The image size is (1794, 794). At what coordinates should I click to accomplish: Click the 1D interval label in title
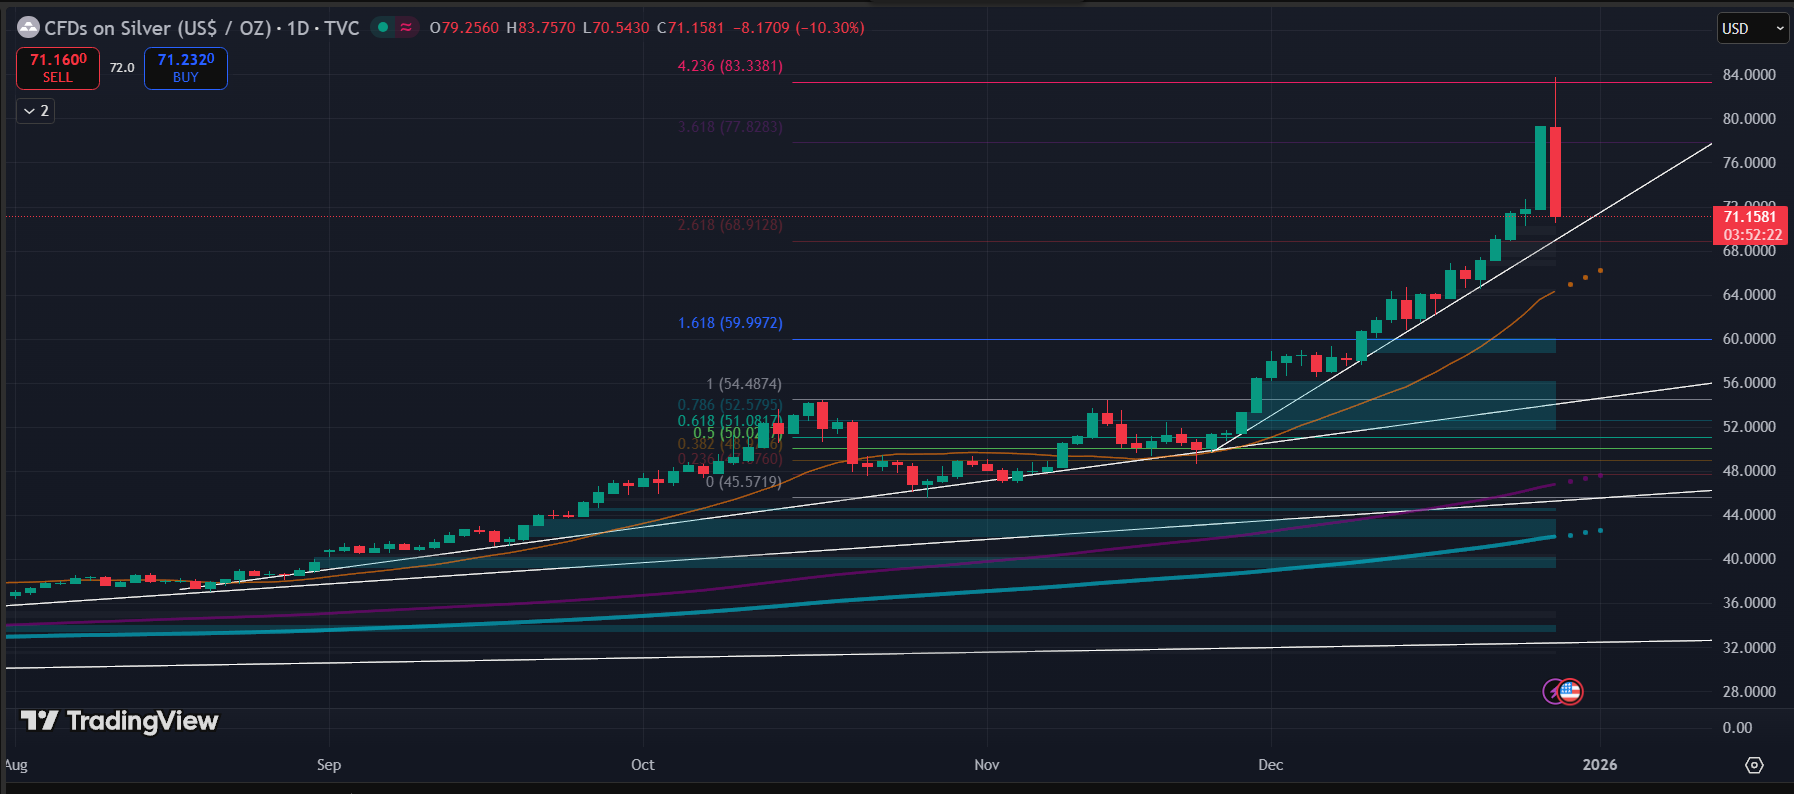click(x=298, y=28)
